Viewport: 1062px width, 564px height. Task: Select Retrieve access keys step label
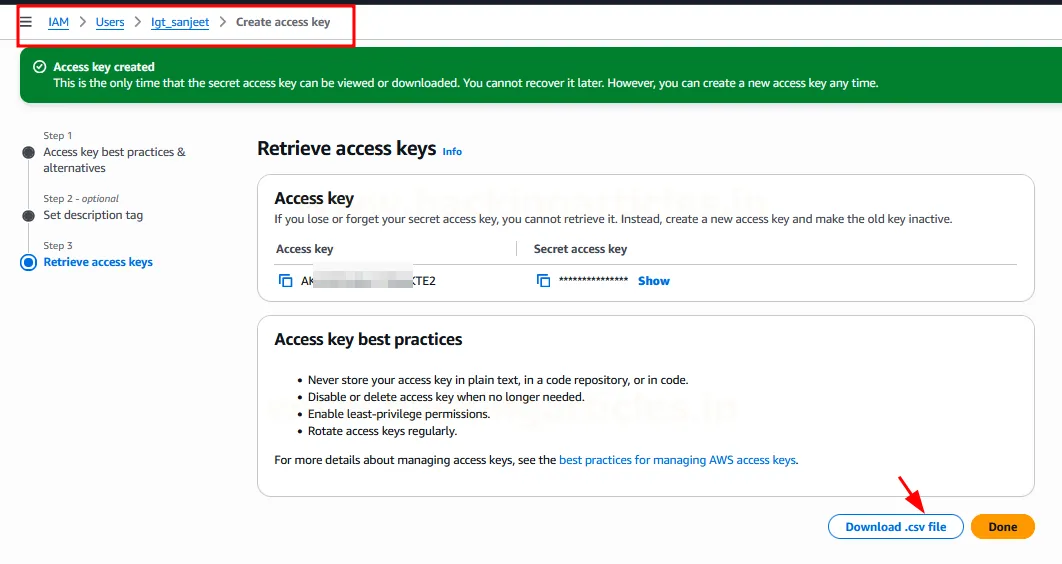(x=98, y=262)
